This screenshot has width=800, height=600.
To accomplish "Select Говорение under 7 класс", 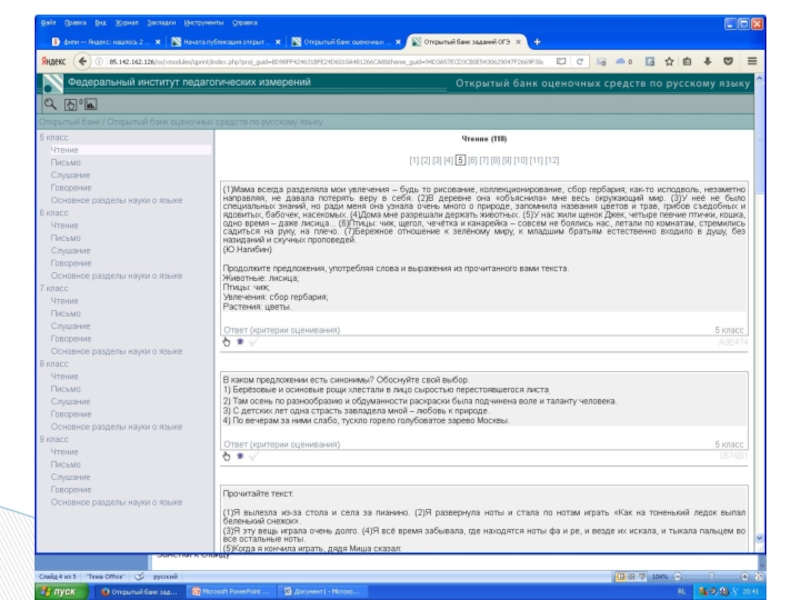I will [71, 339].
